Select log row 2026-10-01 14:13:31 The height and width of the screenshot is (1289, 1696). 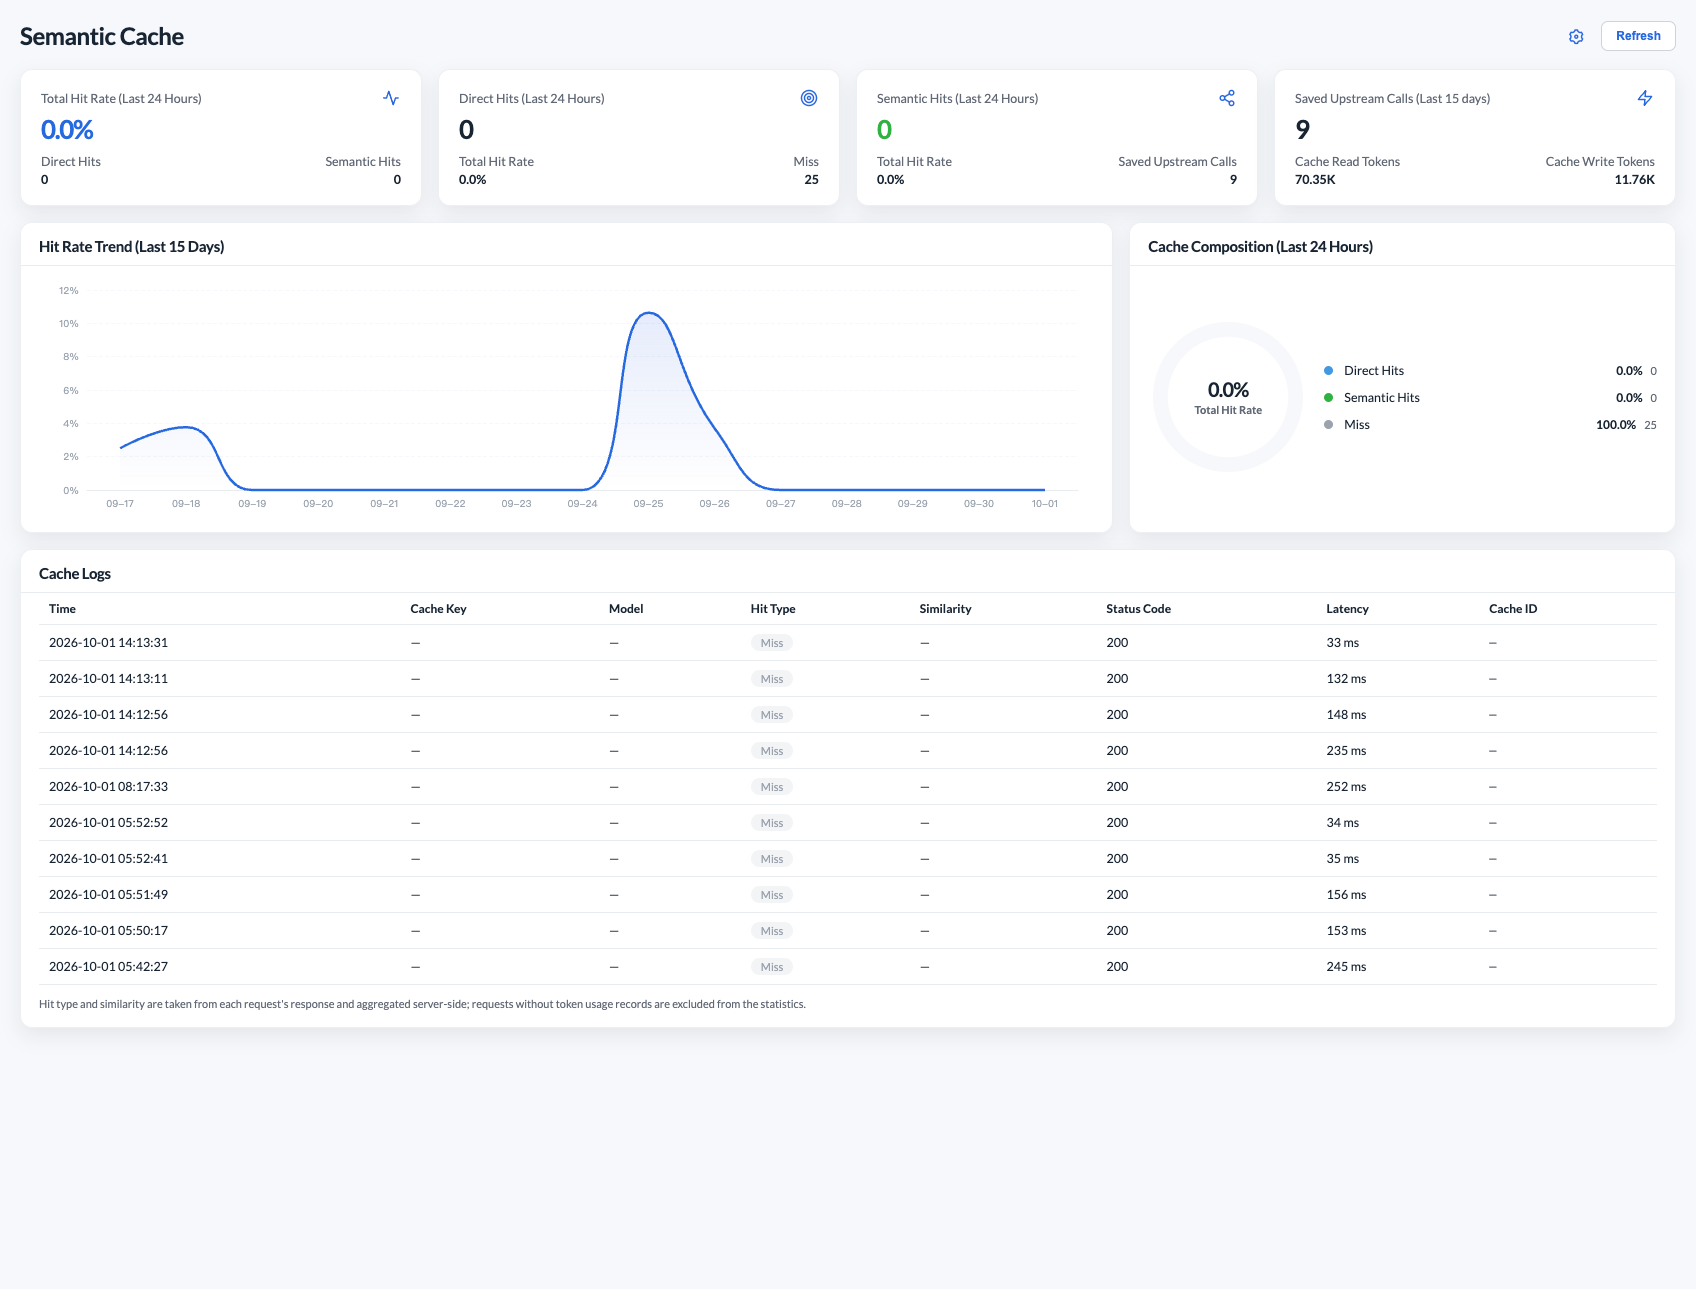[x=848, y=643]
